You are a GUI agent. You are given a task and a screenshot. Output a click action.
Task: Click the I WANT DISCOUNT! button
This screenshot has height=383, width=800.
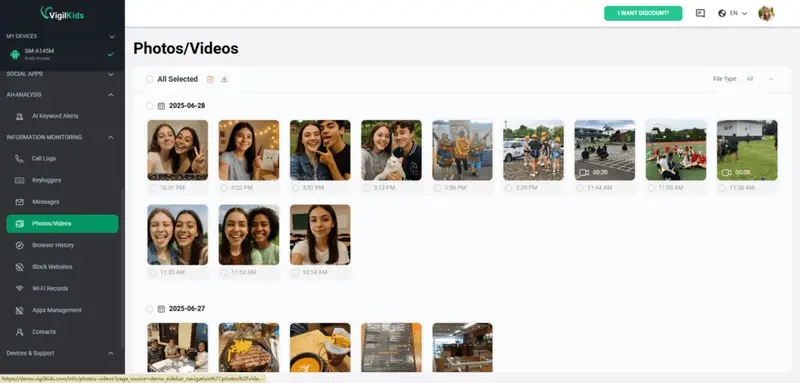pyautogui.click(x=643, y=13)
